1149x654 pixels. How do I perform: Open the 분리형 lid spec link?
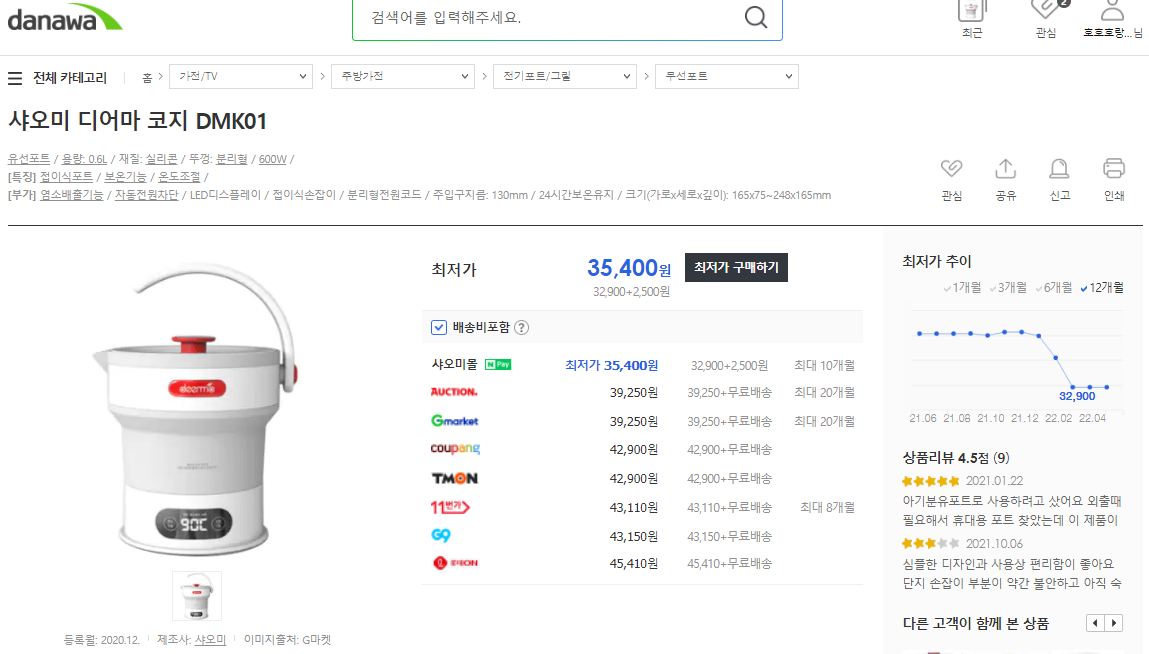pos(232,159)
